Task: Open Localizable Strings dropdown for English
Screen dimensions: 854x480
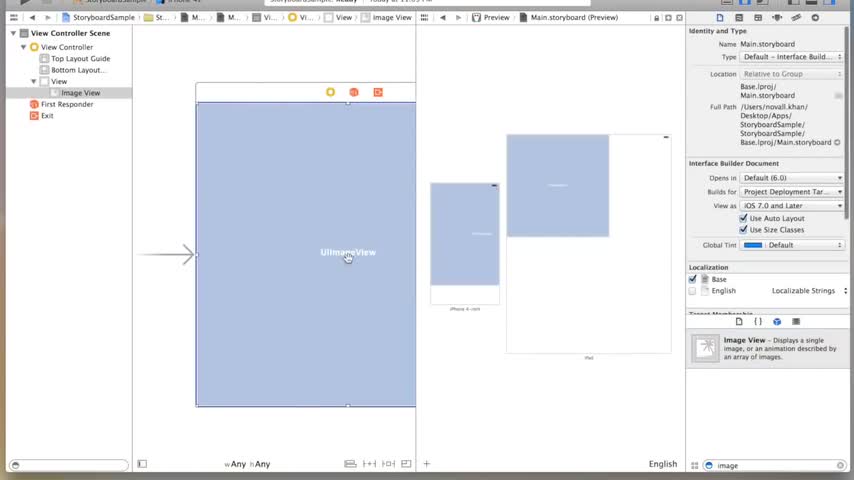Action: click(809, 290)
